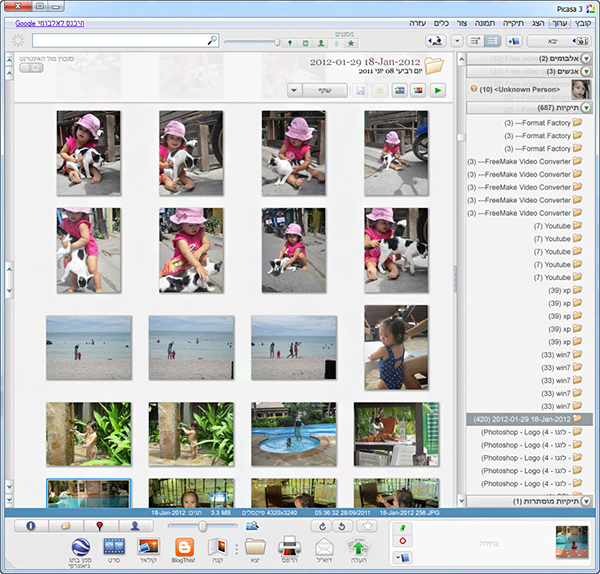Viewport: 600px width, 574px height.
Task: Play the folder slideshow green arrow
Action: click(437, 91)
